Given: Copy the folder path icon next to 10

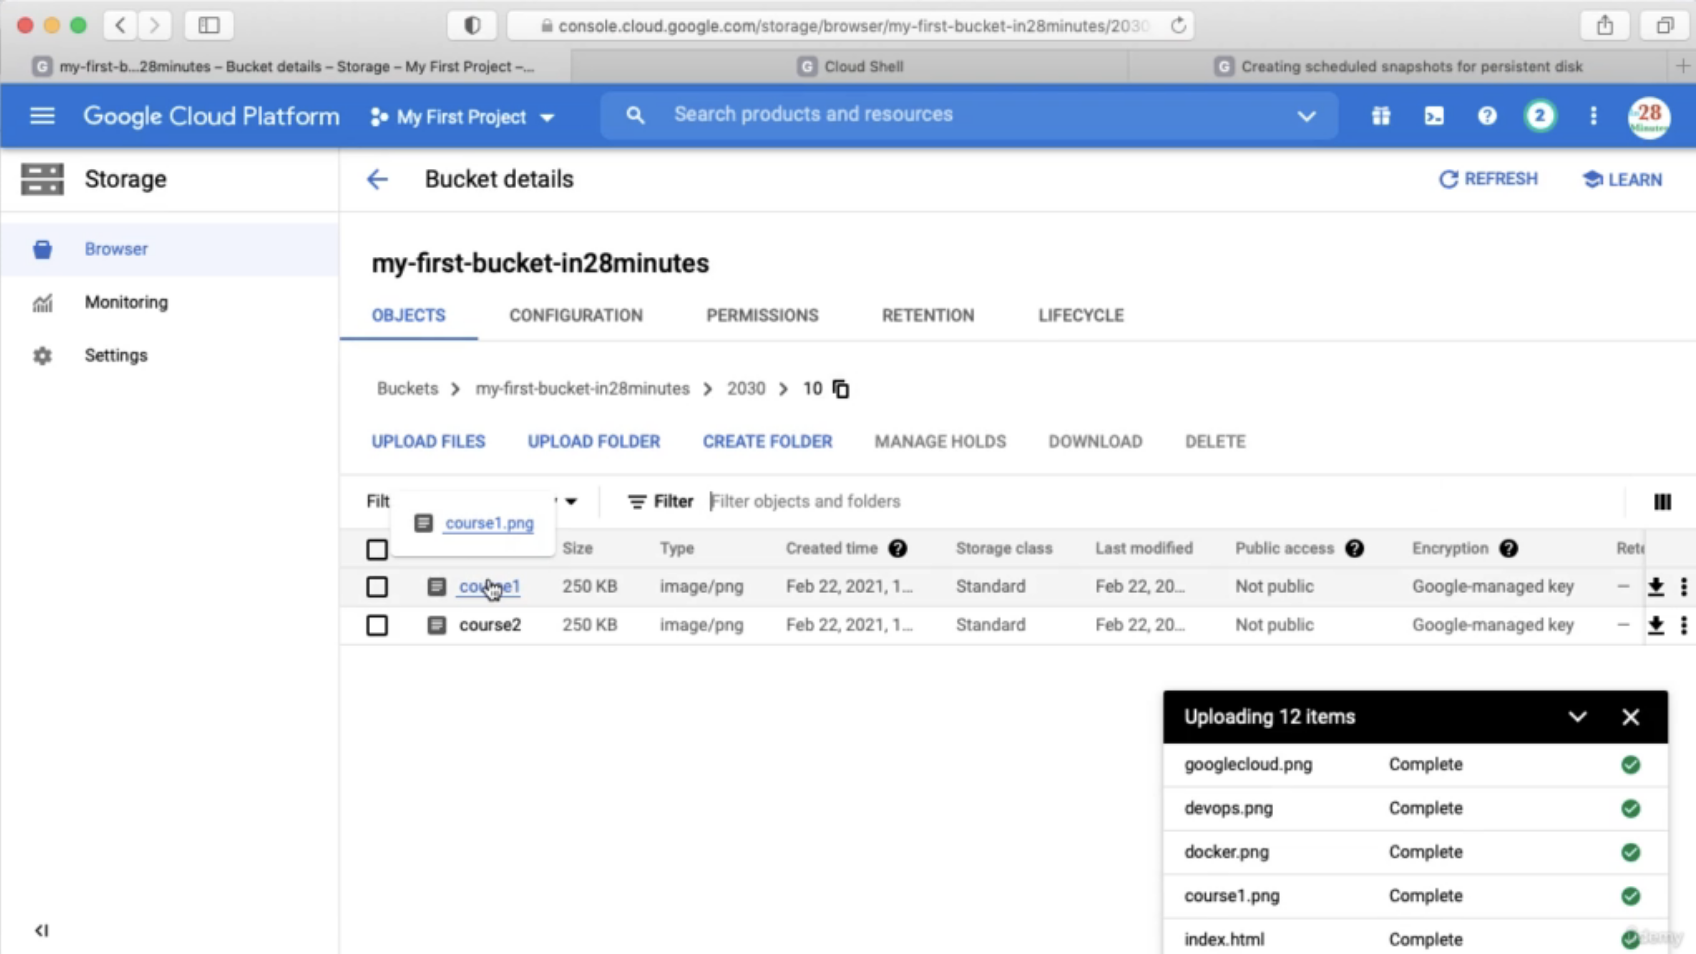Looking at the screenshot, I should 841,389.
